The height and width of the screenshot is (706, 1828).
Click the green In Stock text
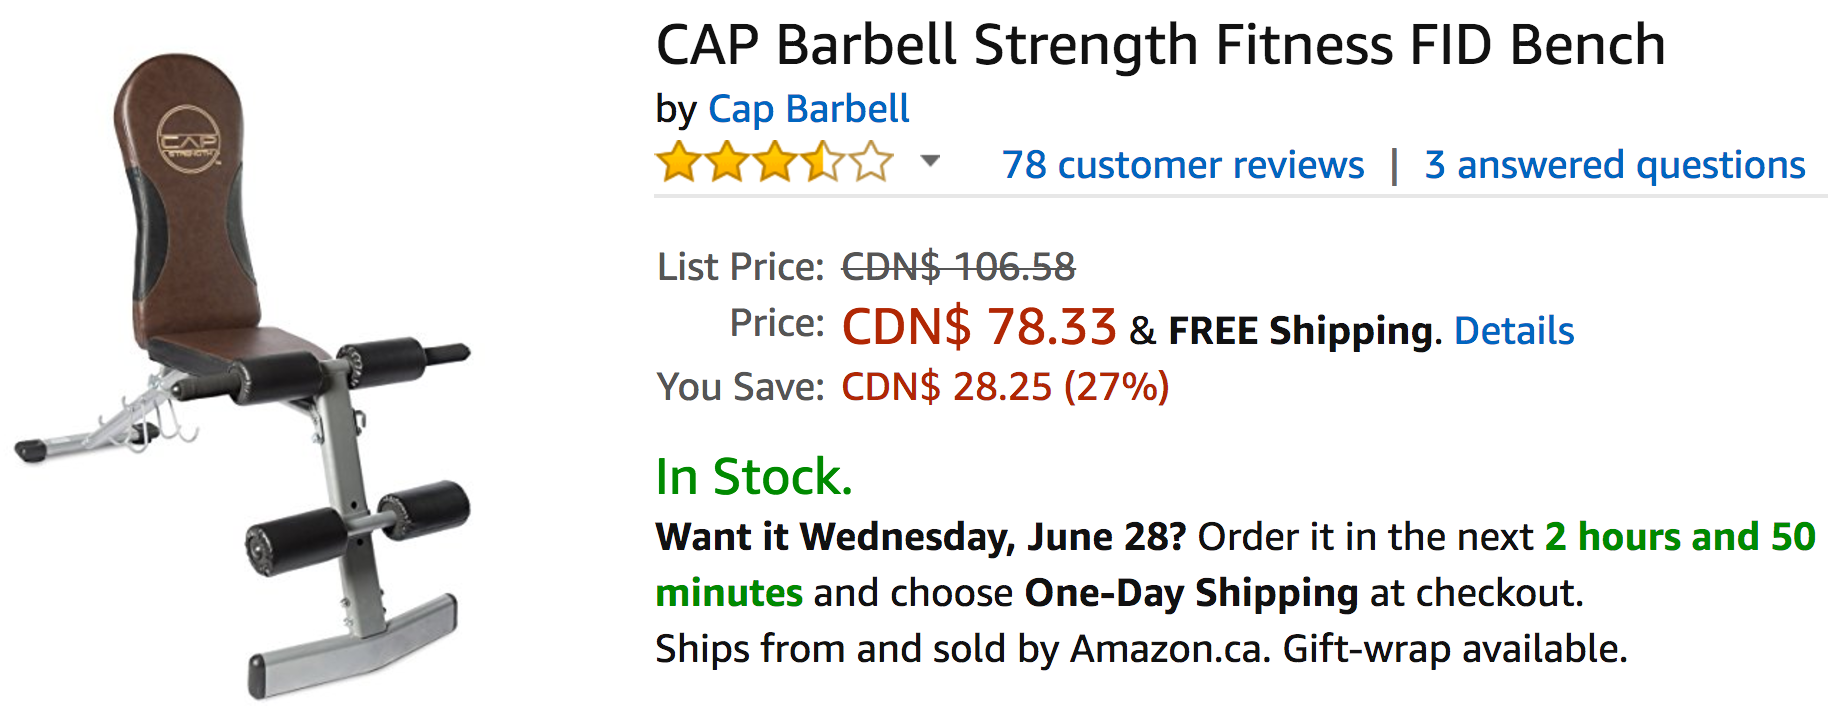pyautogui.click(x=754, y=477)
